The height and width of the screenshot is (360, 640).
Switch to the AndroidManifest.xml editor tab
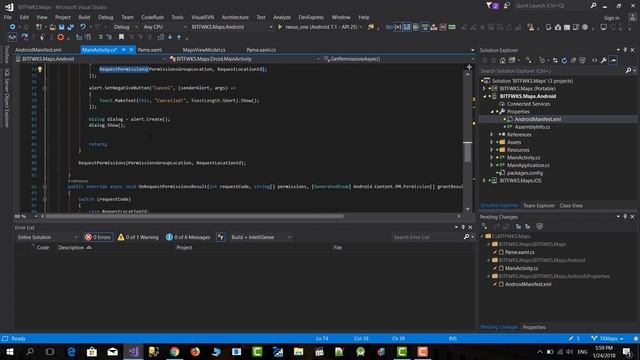coord(38,50)
